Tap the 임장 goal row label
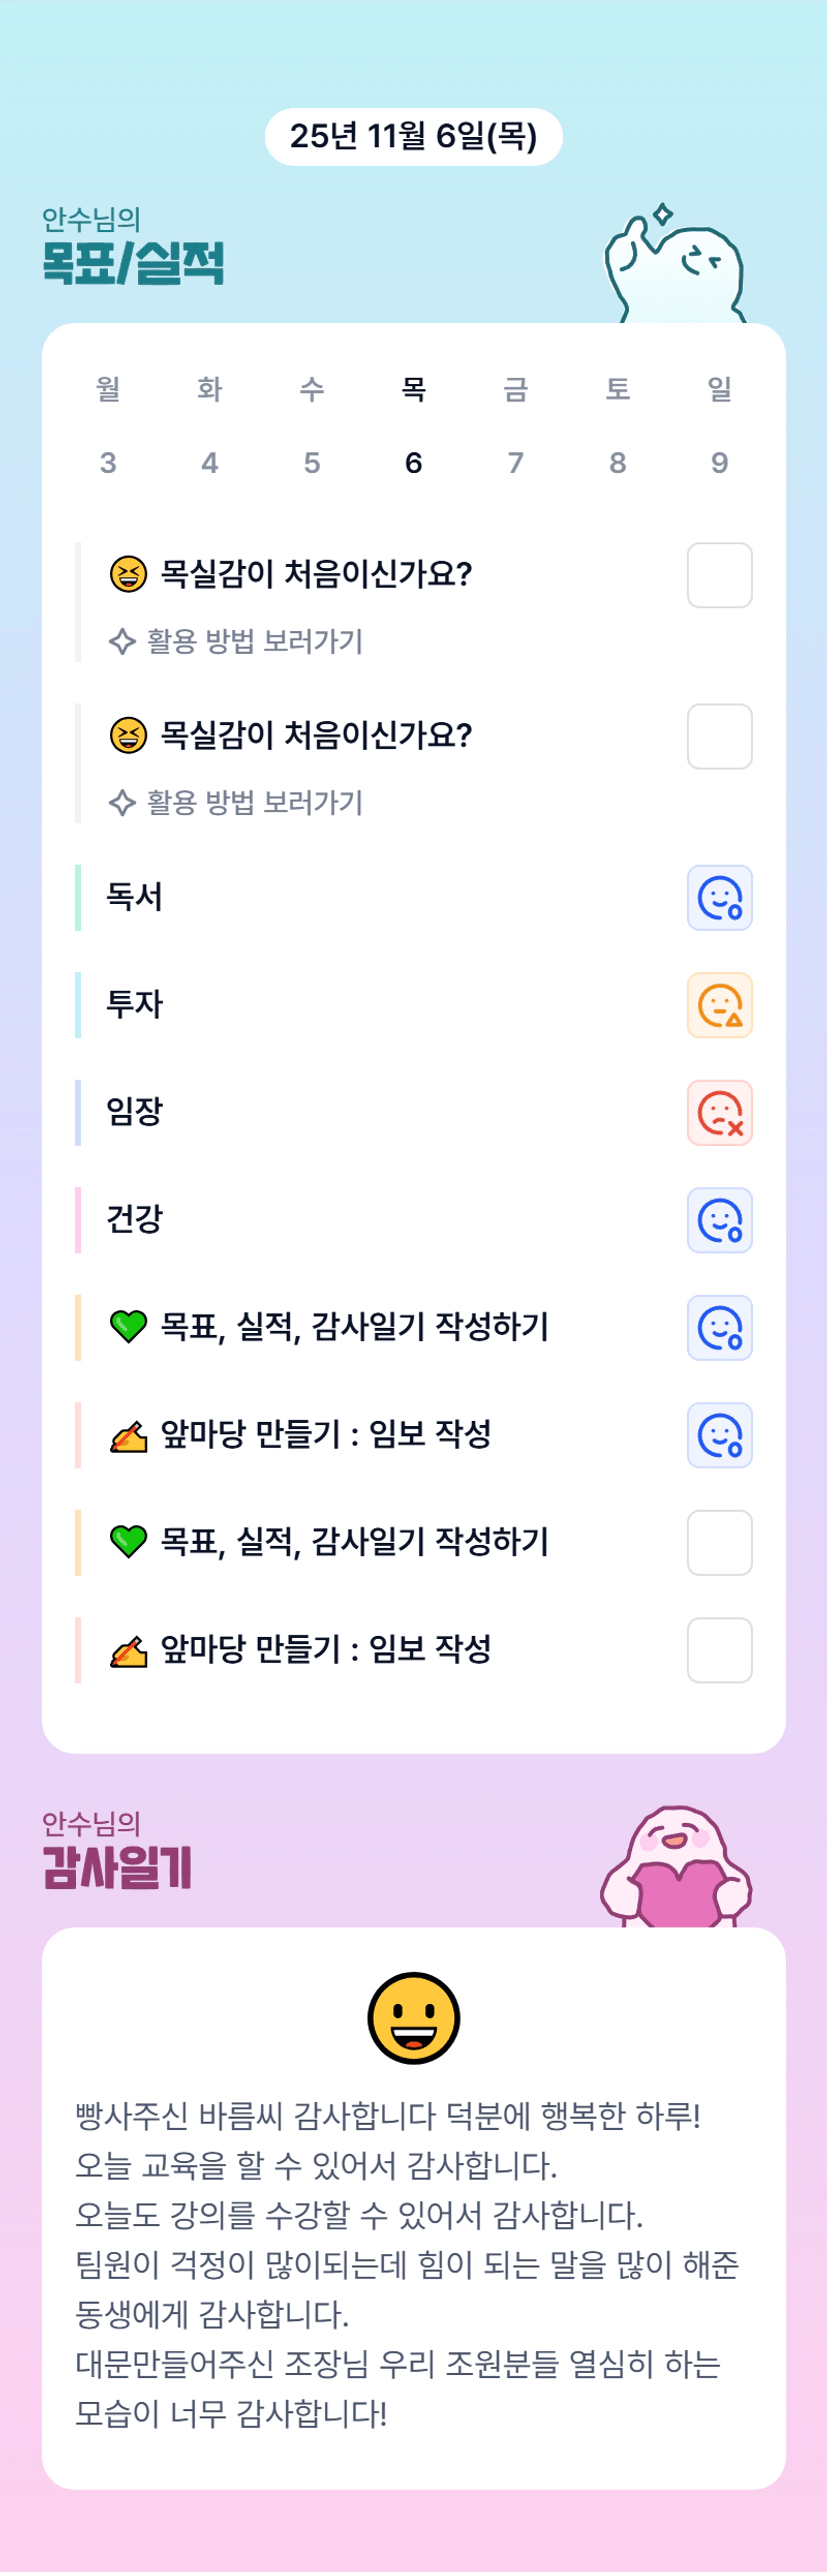The width and height of the screenshot is (827, 2572). 135,1112
